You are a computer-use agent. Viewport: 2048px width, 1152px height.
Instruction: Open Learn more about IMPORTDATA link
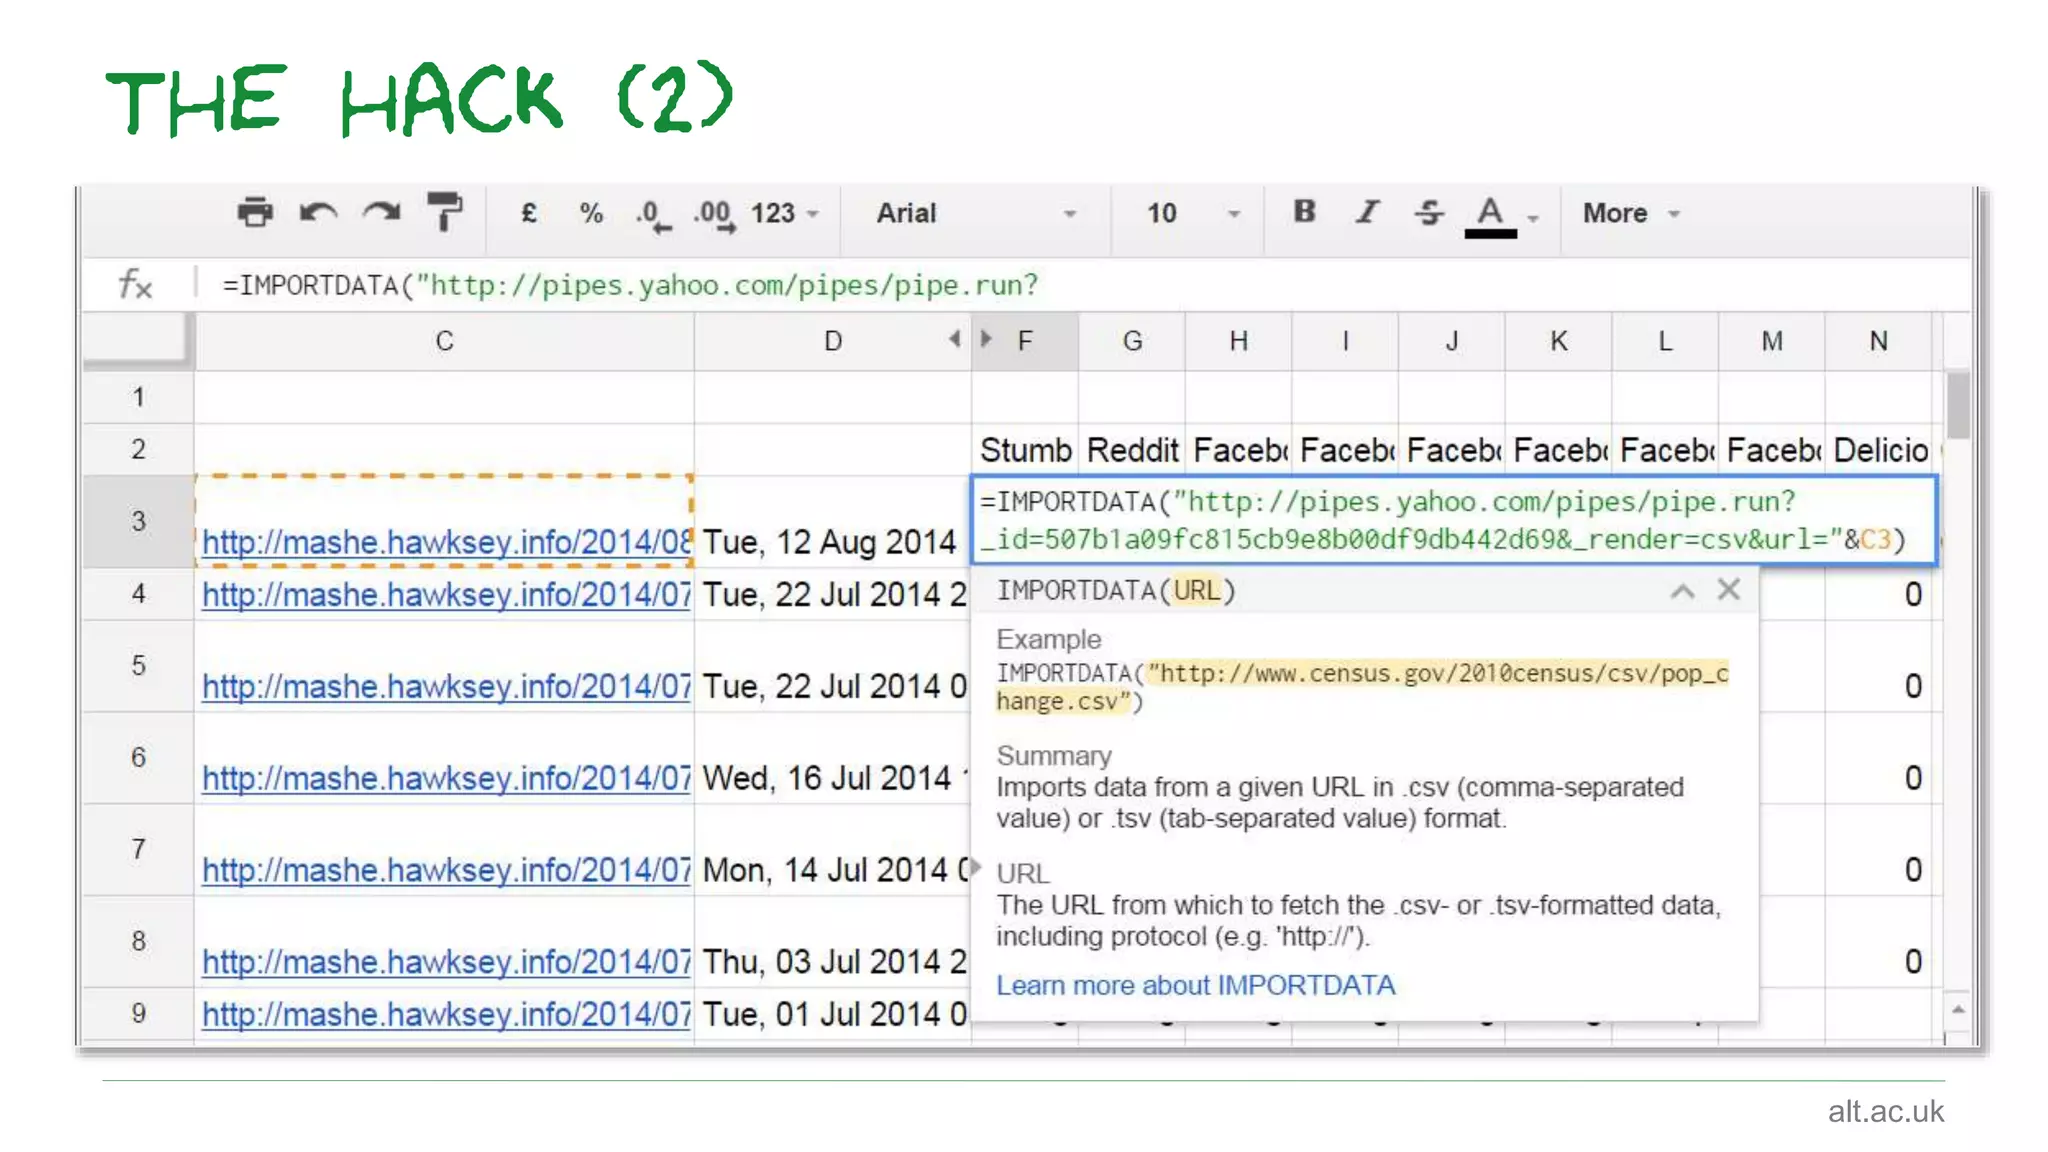1195,985
